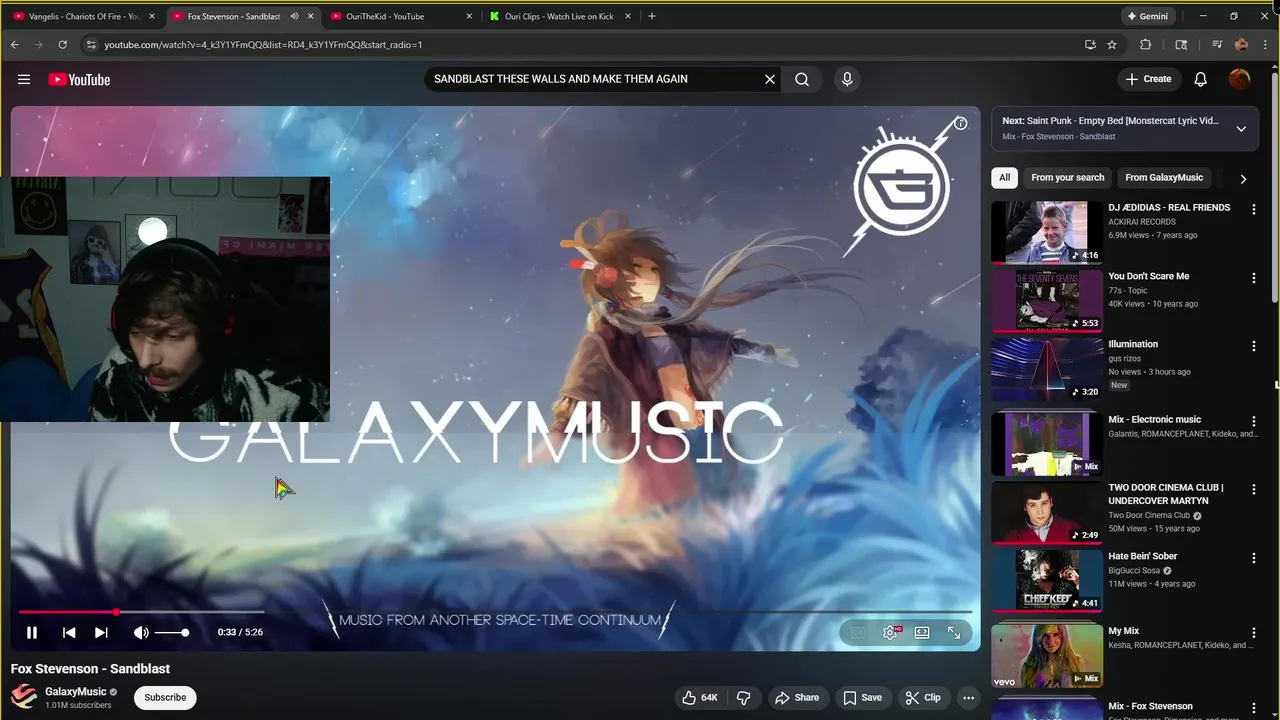Reload the page
This screenshot has width=1280, height=720.
[62, 44]
